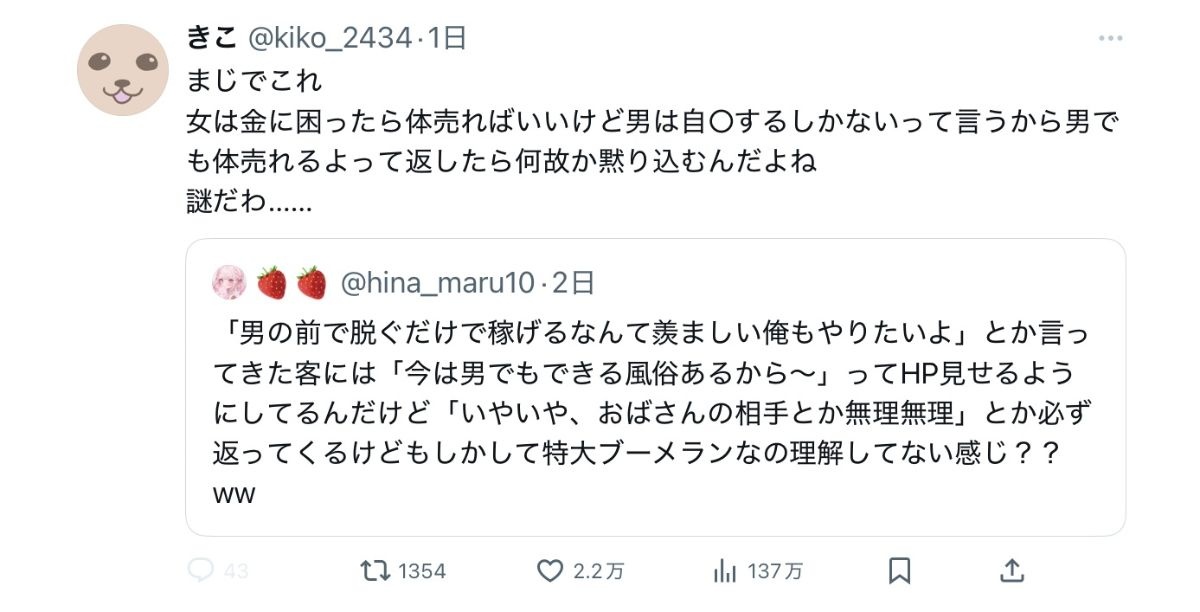Click the 137万 views count
This screenshot has width=1200, height=612.
pyautogui.click(x=775, y=572)
